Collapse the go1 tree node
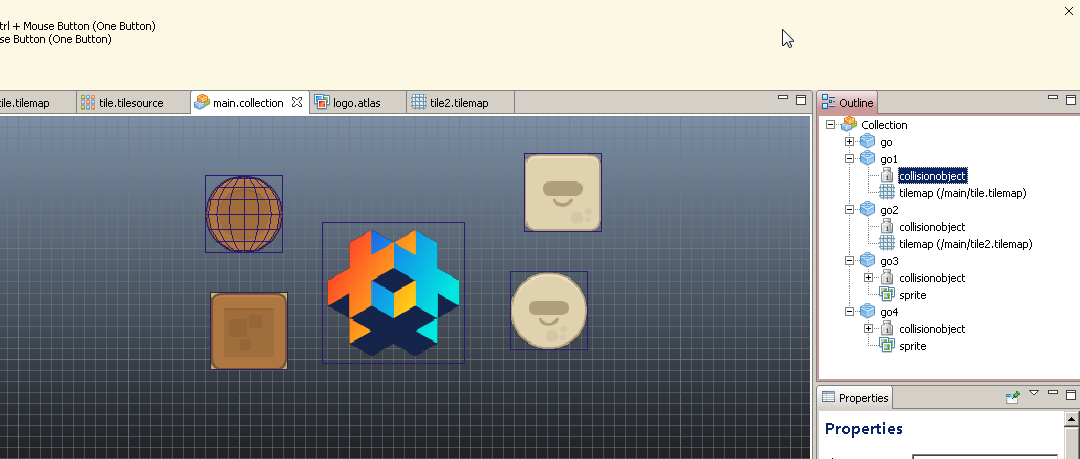The image size is (1080, 459). click(x=849, y=159)
